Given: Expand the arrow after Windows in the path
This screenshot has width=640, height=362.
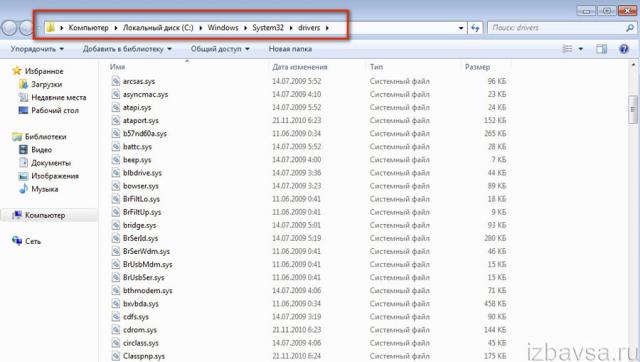Looking at the screenshot, I should pyautogui.click(x=246, y=28).
